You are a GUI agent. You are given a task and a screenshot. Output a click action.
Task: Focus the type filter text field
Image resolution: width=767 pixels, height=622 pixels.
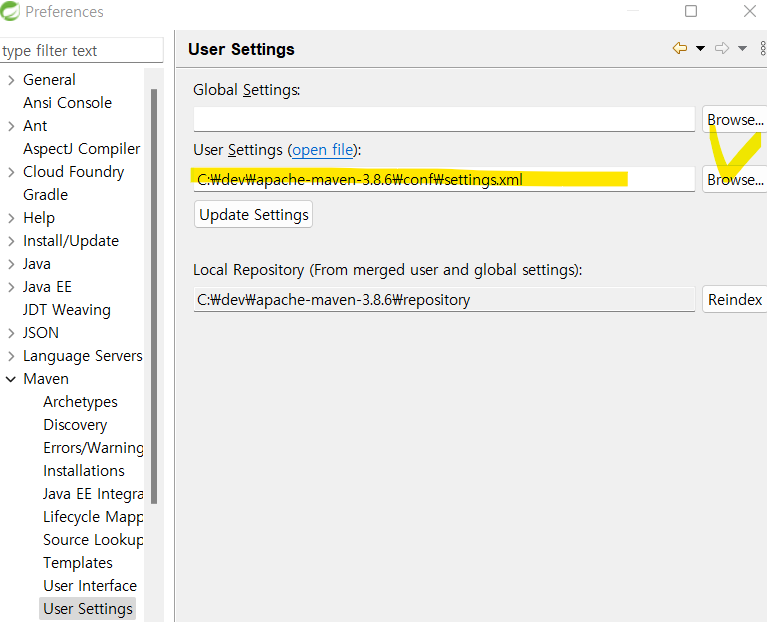tap(82, 50)
